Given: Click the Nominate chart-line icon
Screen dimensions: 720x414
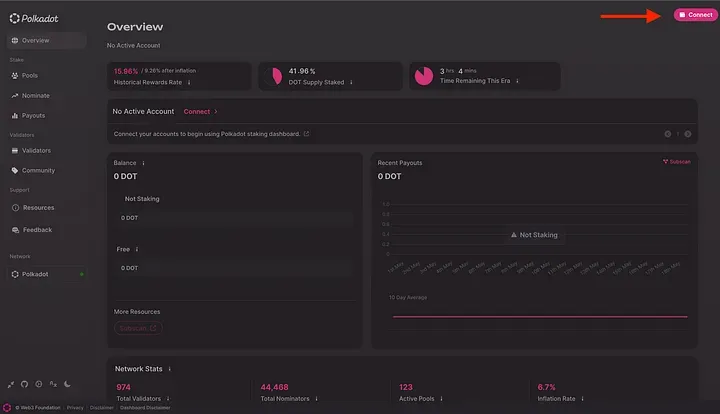Looking at the screenshot, I should pos(15,95).
